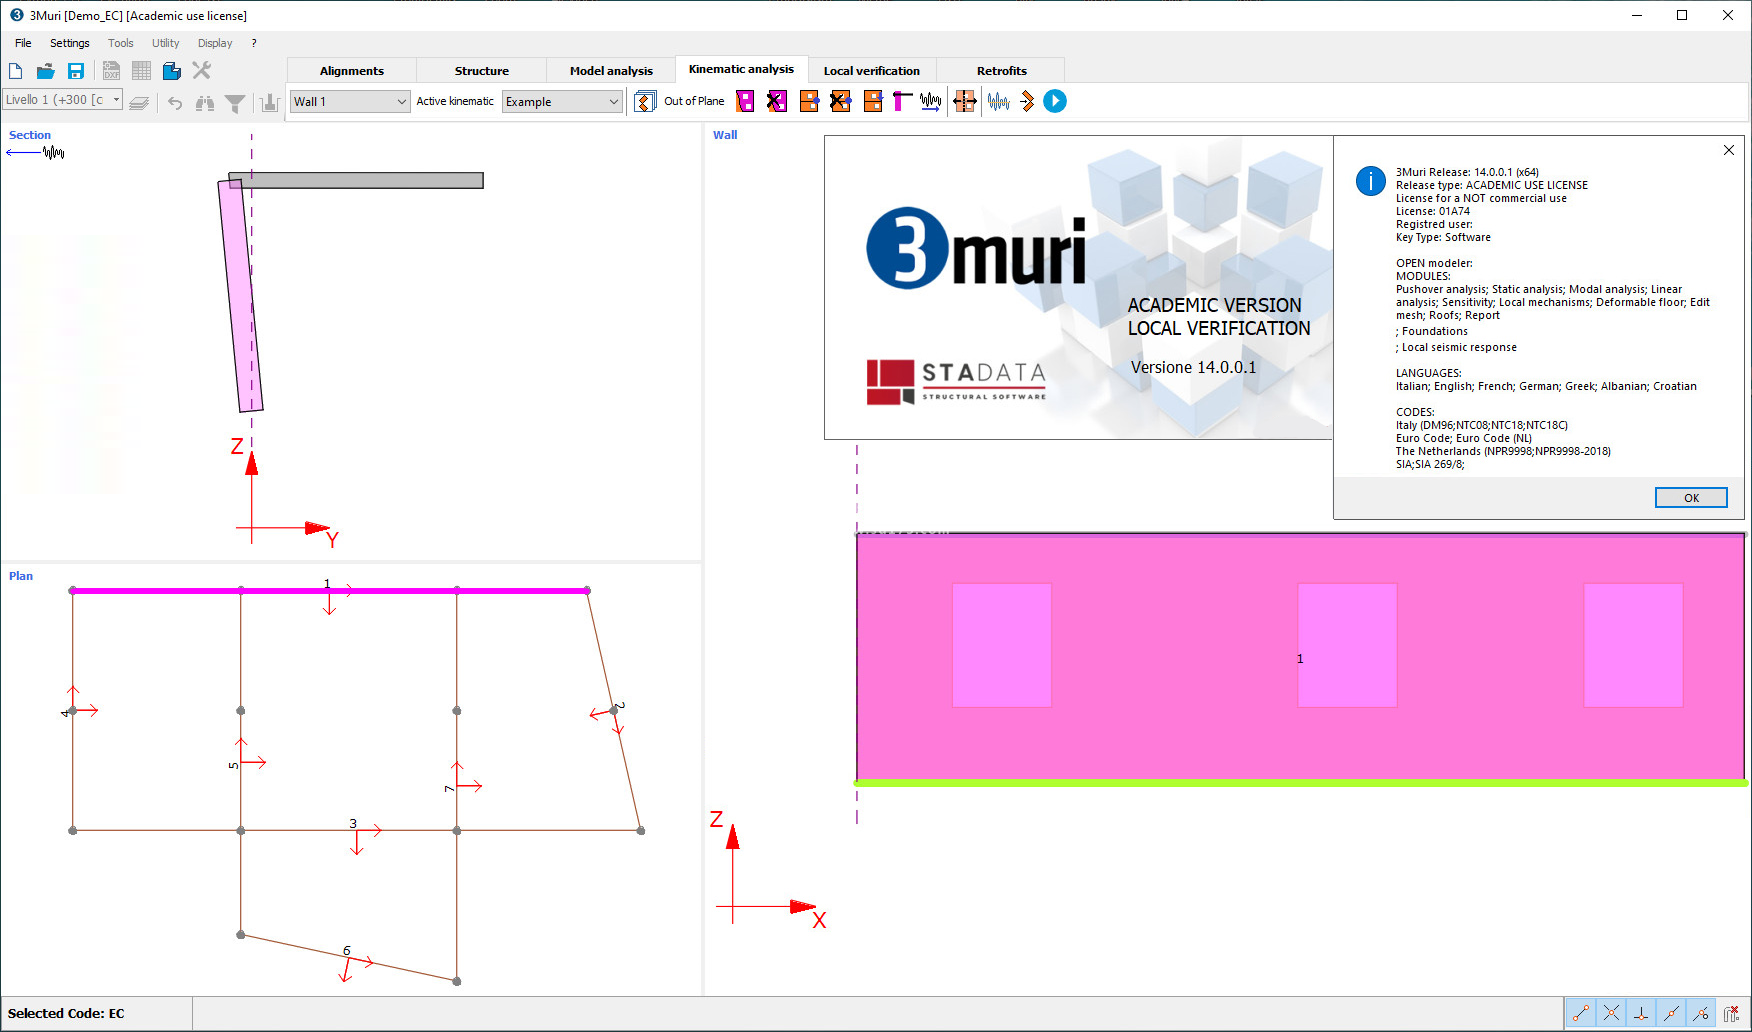Viewport: 1752px width, 1032px height.
Task: Click the DXF import icon
Action: pos(111,71)
